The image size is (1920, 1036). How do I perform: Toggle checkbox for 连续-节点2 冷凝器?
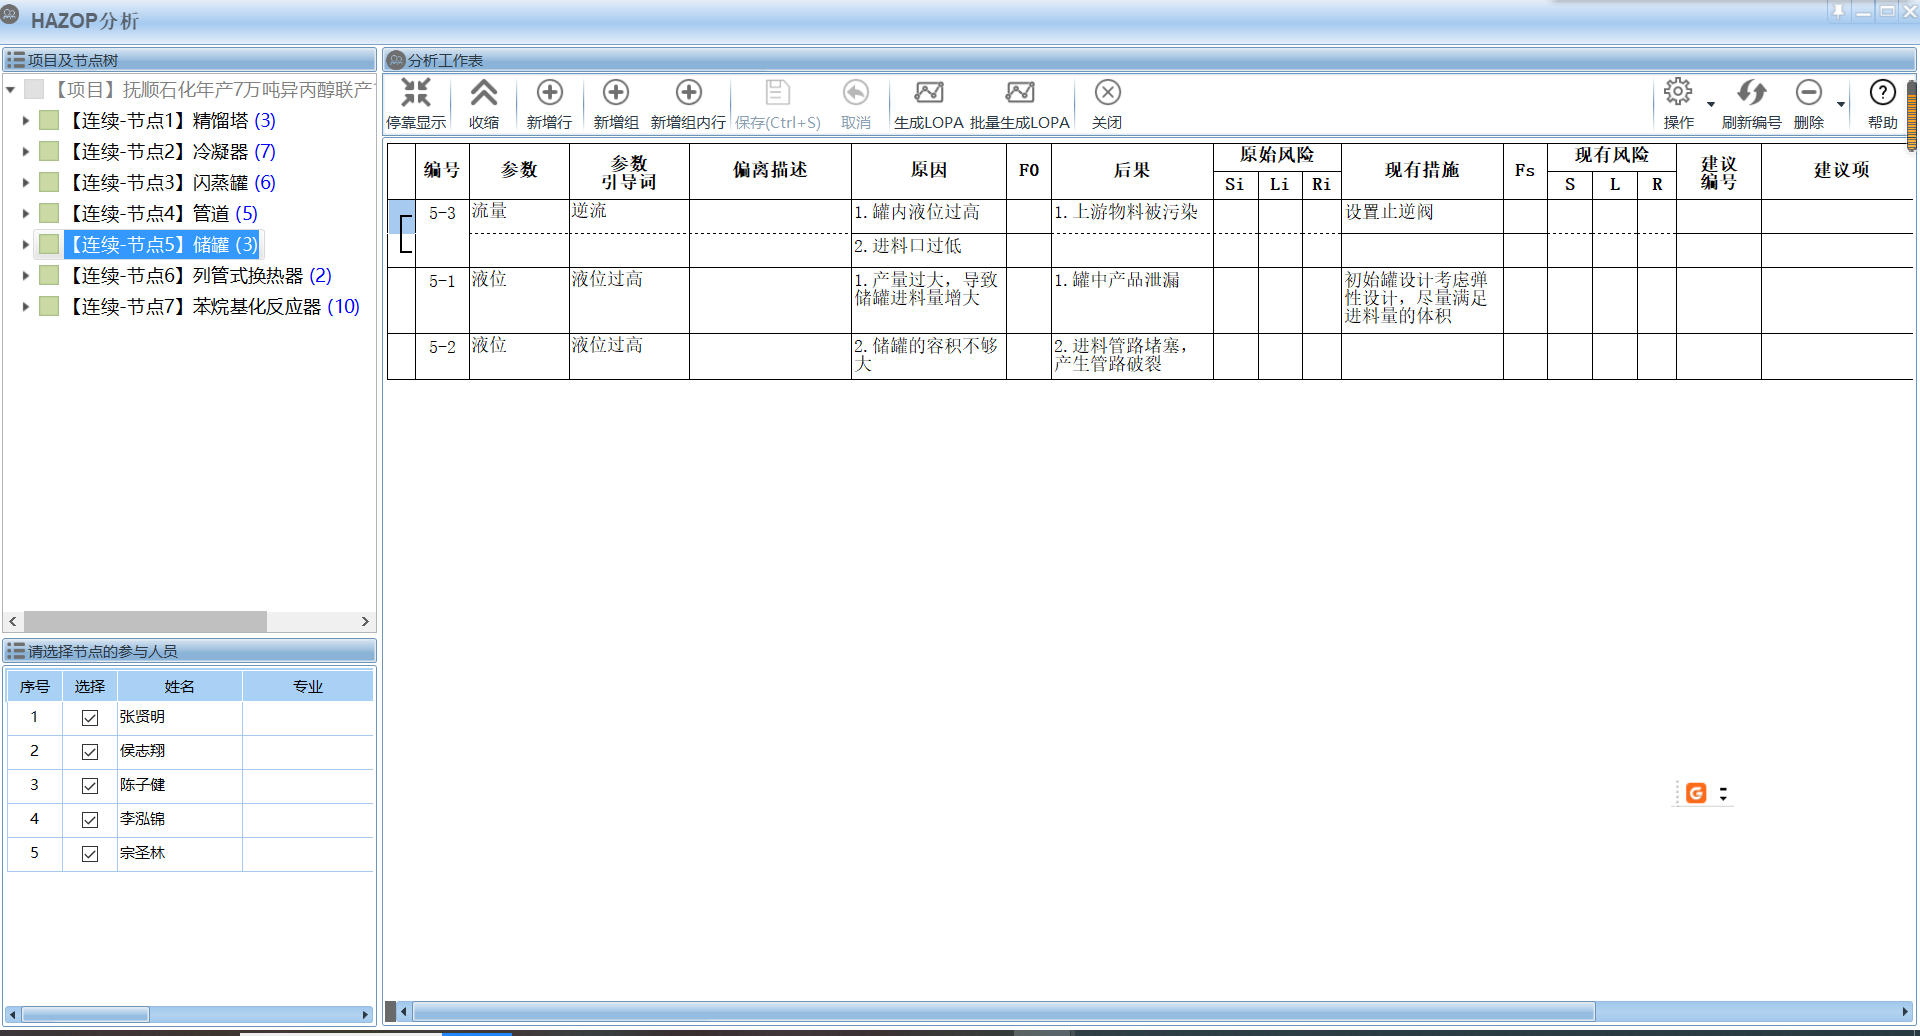point(49,152)
